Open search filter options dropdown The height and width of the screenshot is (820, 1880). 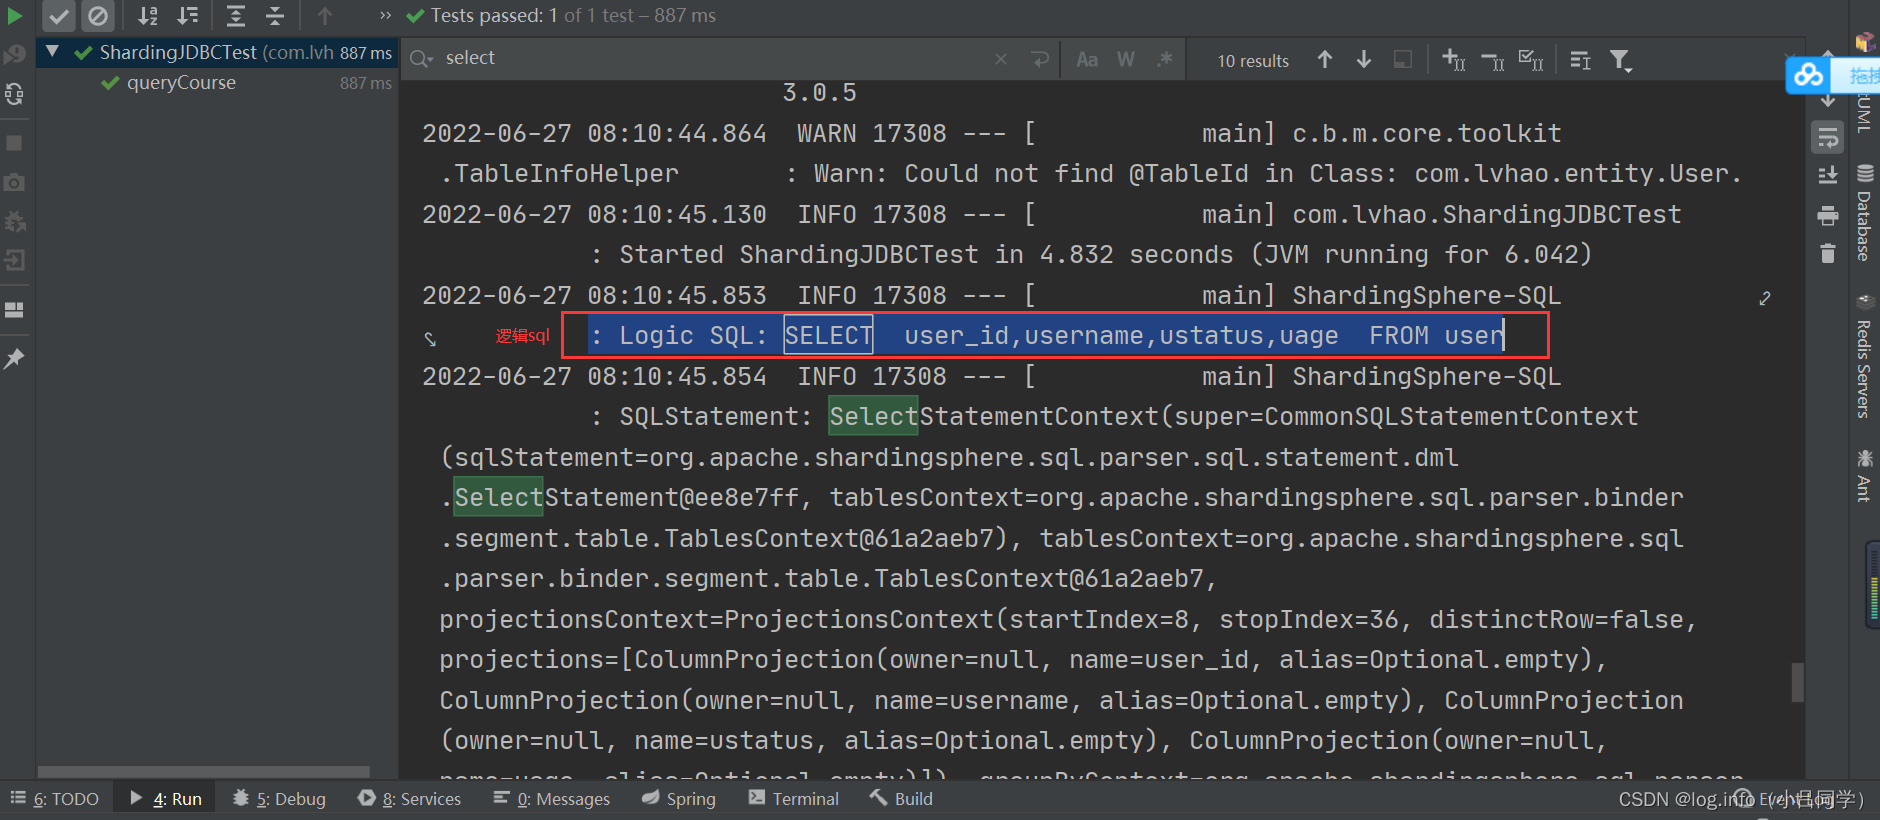[1621, 61]
